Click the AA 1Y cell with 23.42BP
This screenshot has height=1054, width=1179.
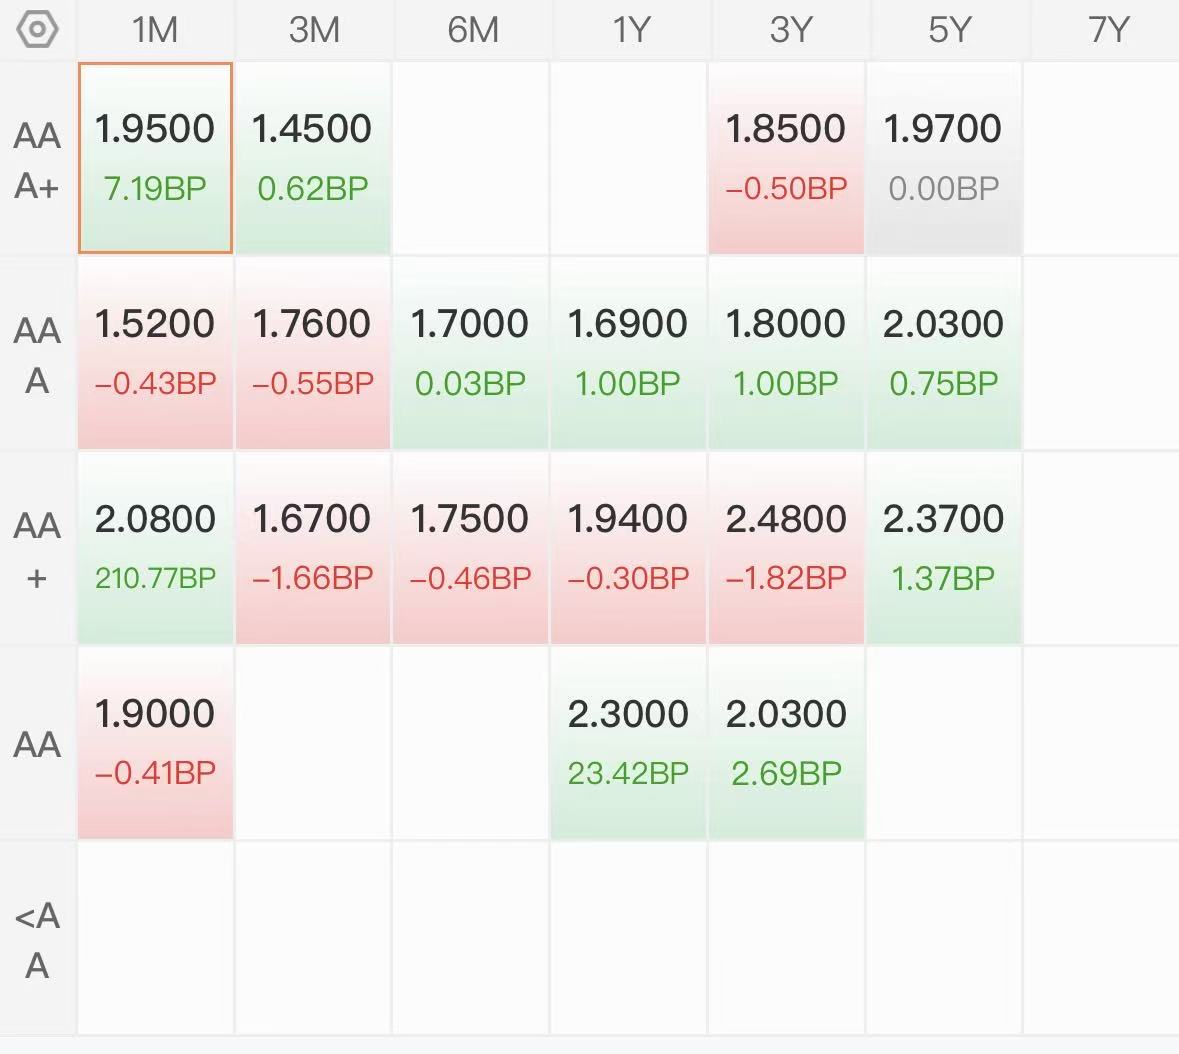628,743
